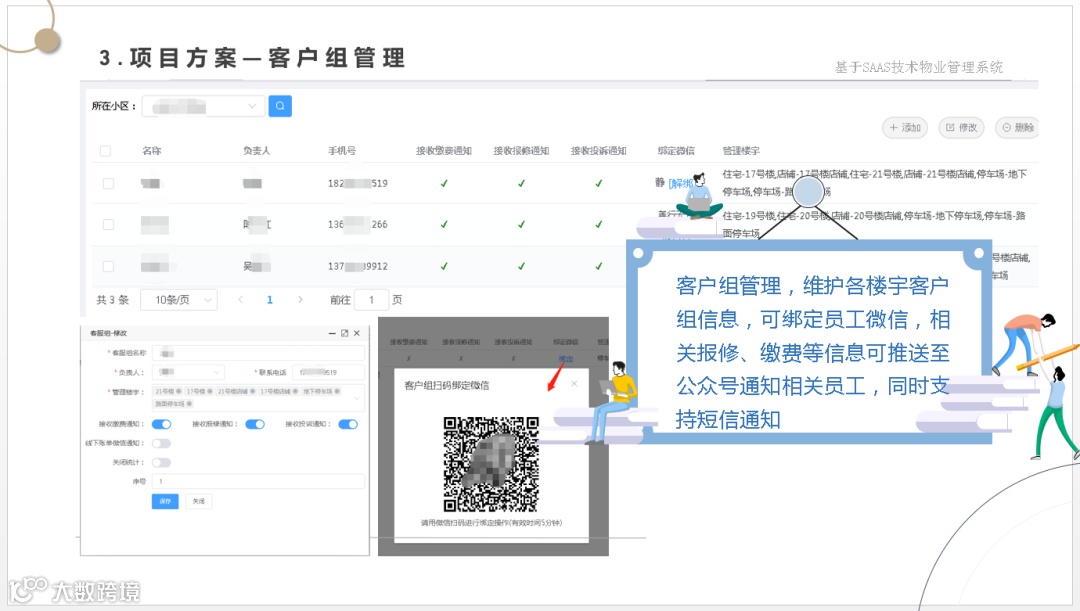Click the 解绑 unbind link in first row
The height and width of the screenshot is (611, 1080).
coord(682,183)
